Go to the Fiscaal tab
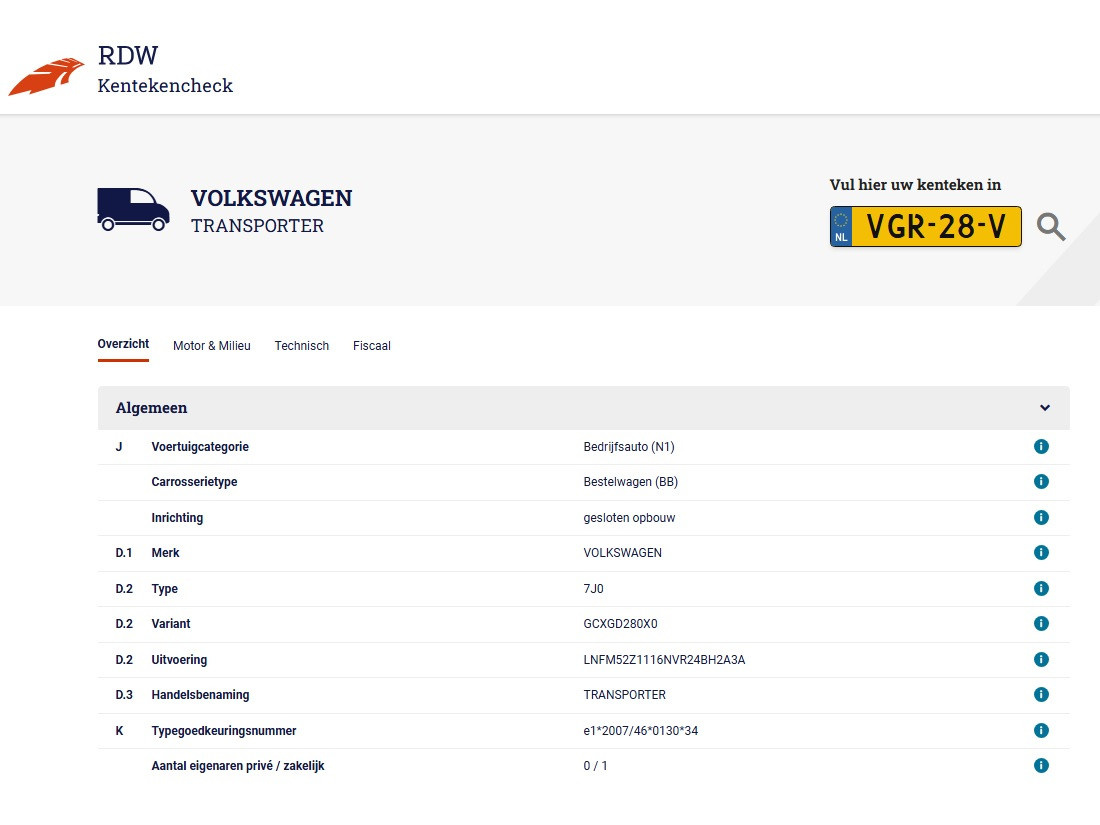Screen dimensions: 1100x825 click(372, 346)
